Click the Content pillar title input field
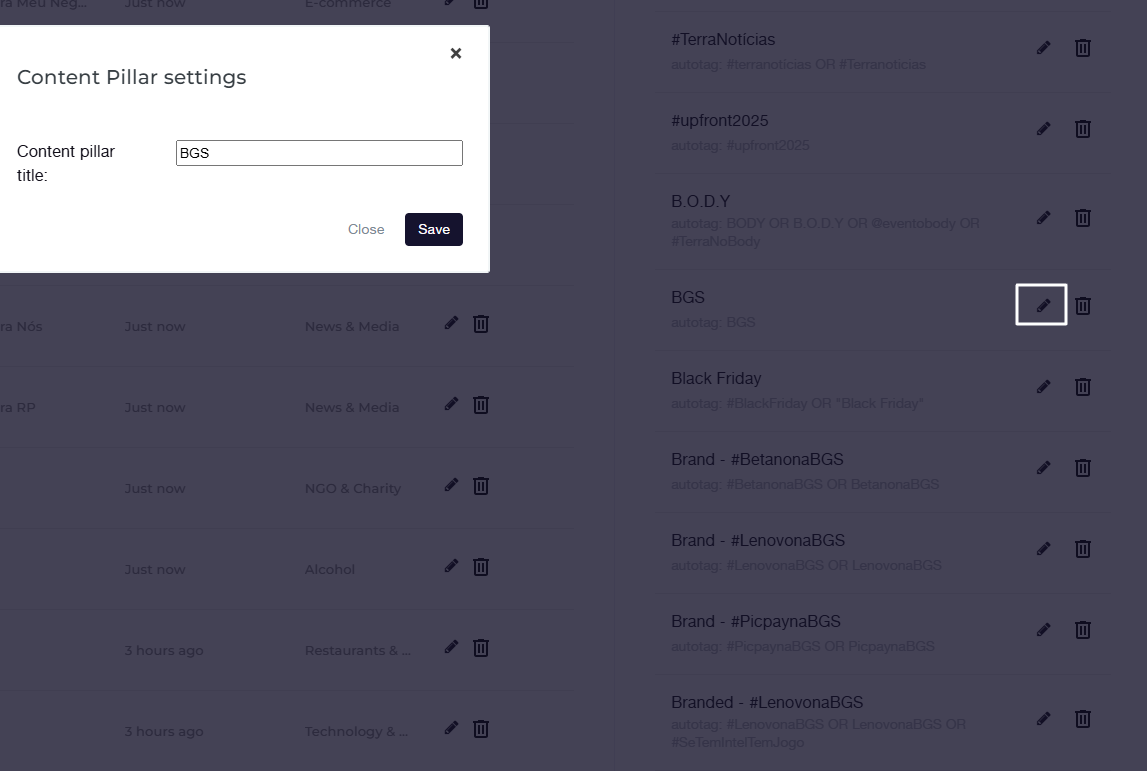Screen dimensions: 1147x771 coord(319,153)
